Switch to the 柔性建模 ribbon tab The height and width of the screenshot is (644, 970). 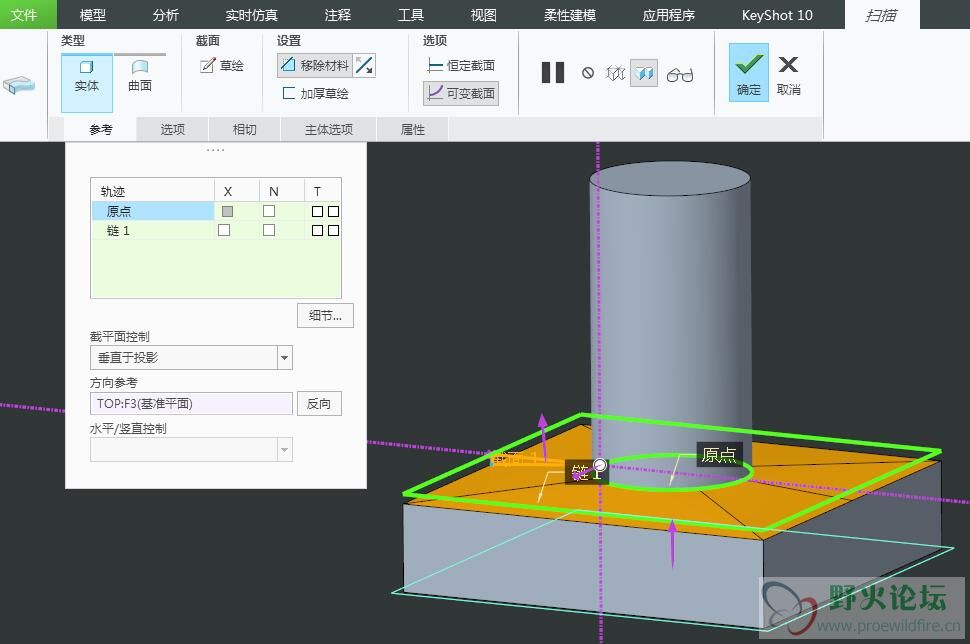pyautogui.click(x=570, y=15)
